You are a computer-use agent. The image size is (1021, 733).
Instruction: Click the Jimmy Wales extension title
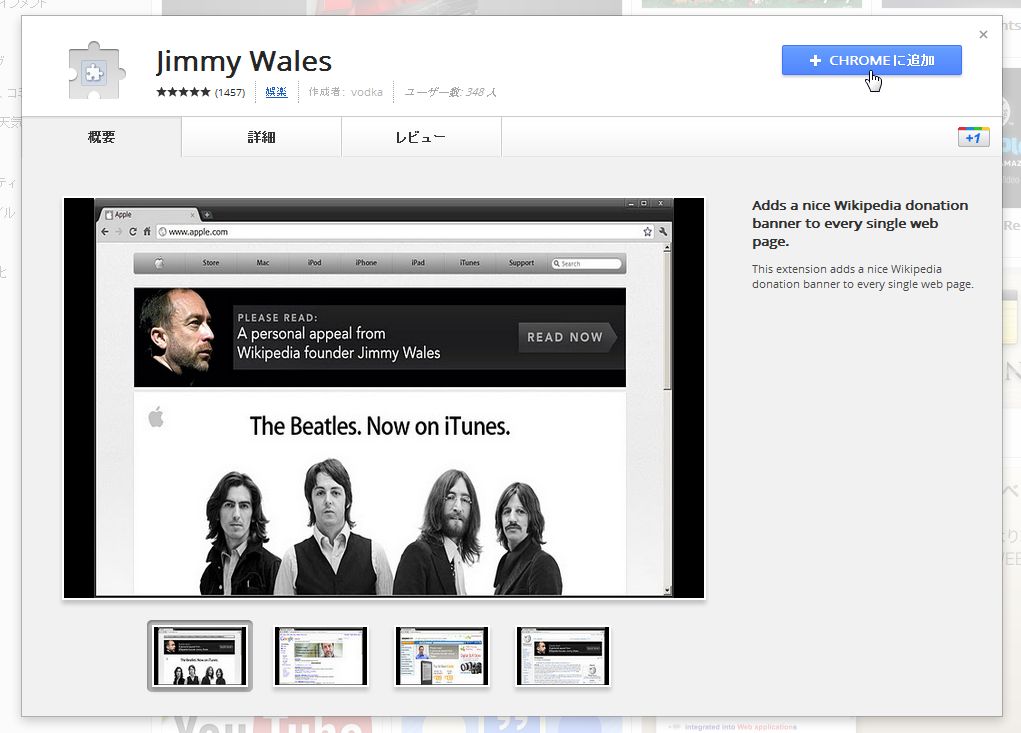(244, 61)
